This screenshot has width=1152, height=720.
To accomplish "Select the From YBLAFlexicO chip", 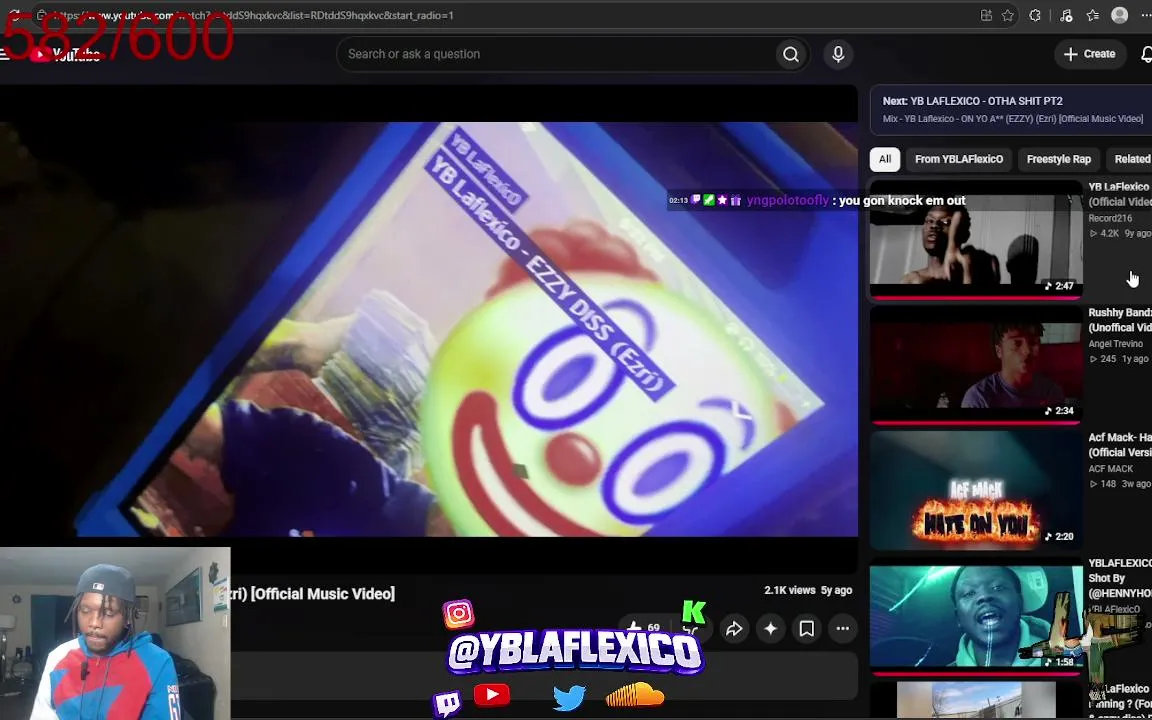I will coord(959,159).
